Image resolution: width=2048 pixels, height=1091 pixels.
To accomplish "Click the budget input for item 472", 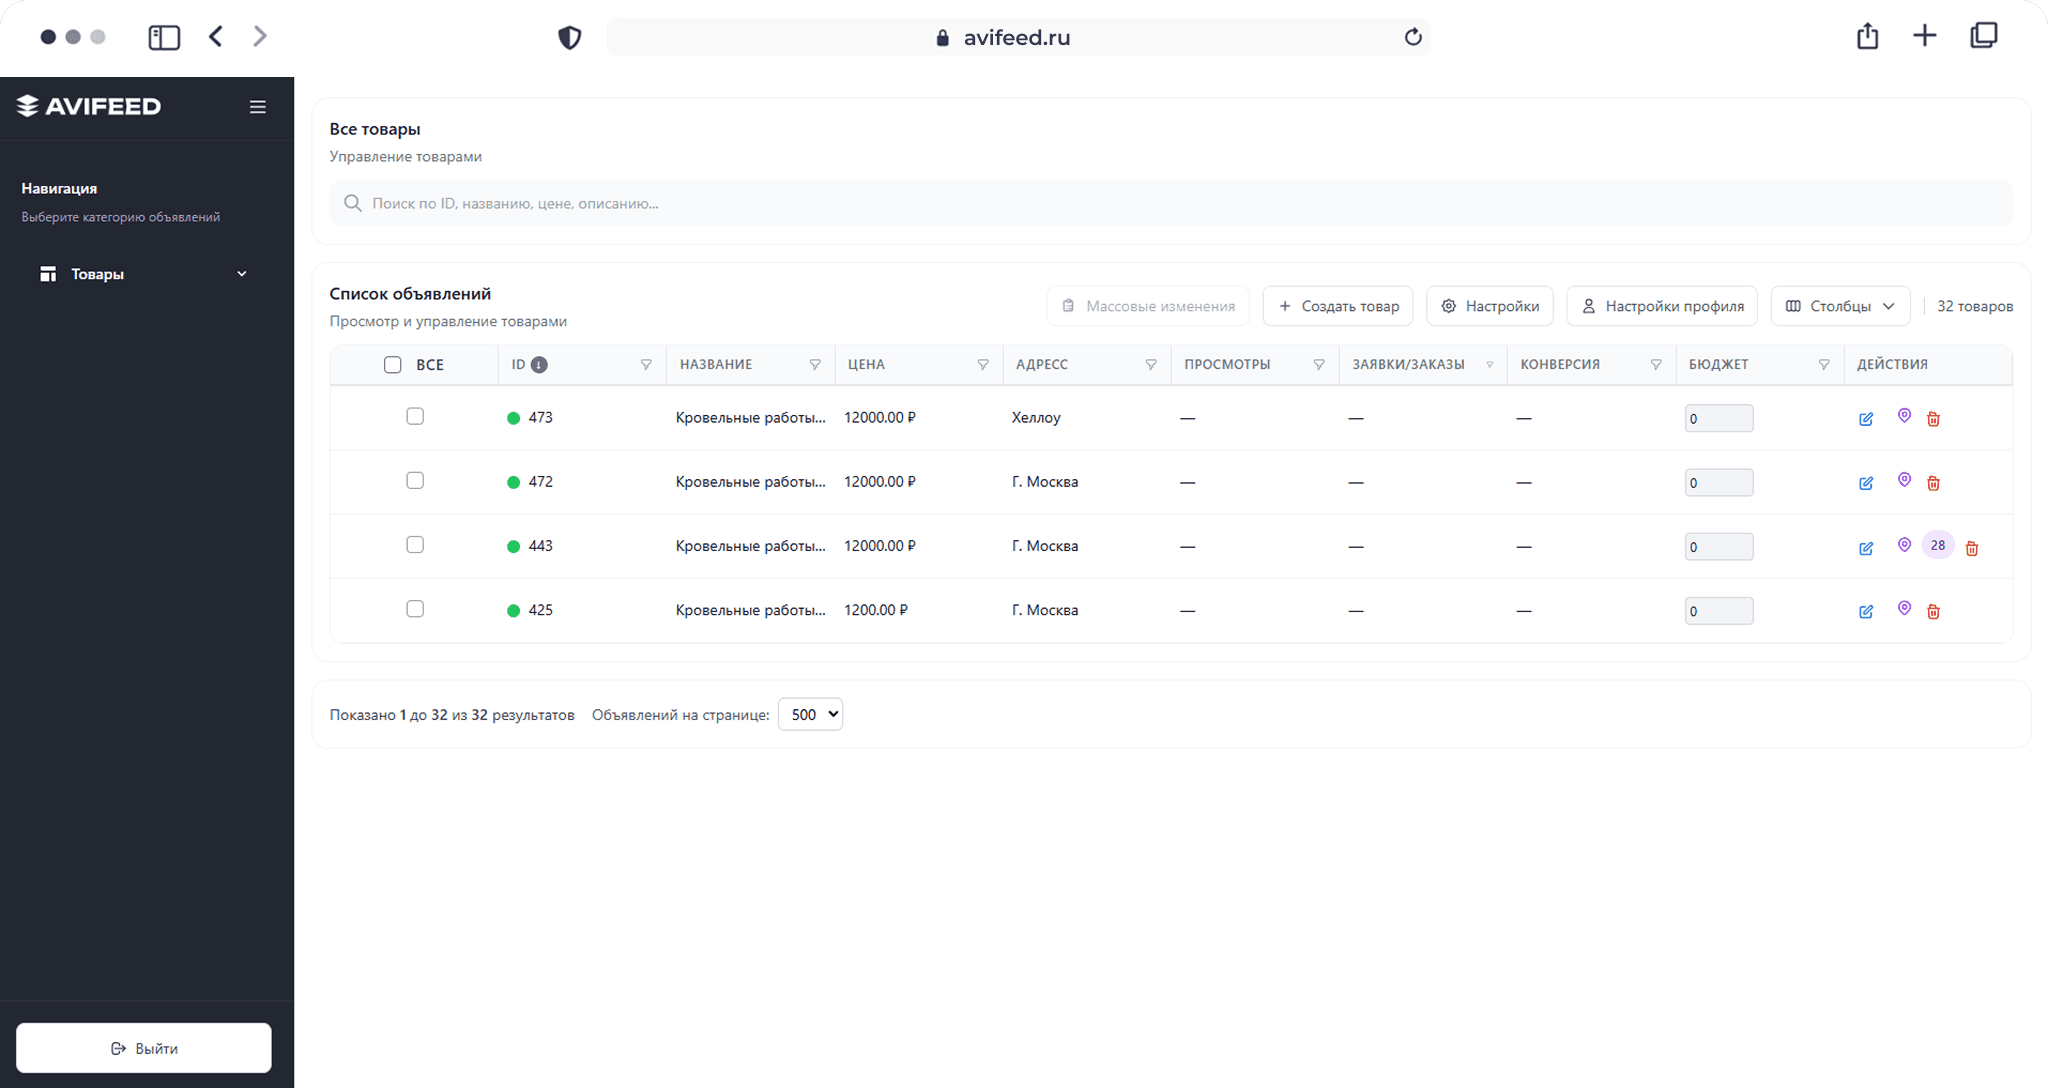I will (x=1718, y=483).
